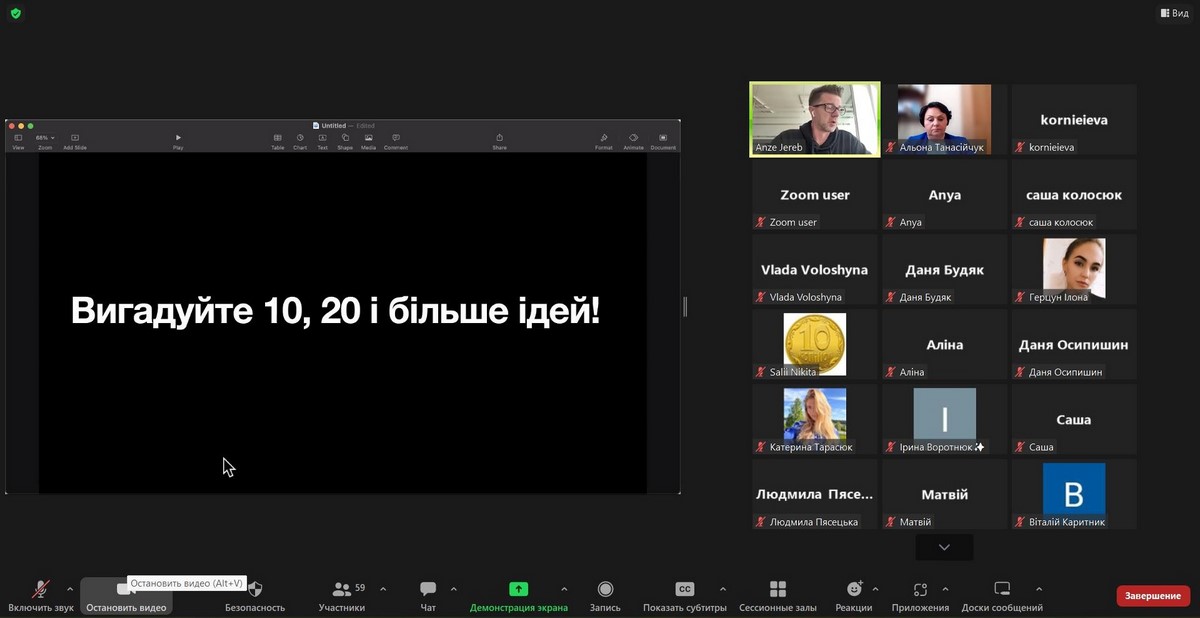Expand the arrow next to Участники
1200x618 pixels.
point(383,589)
